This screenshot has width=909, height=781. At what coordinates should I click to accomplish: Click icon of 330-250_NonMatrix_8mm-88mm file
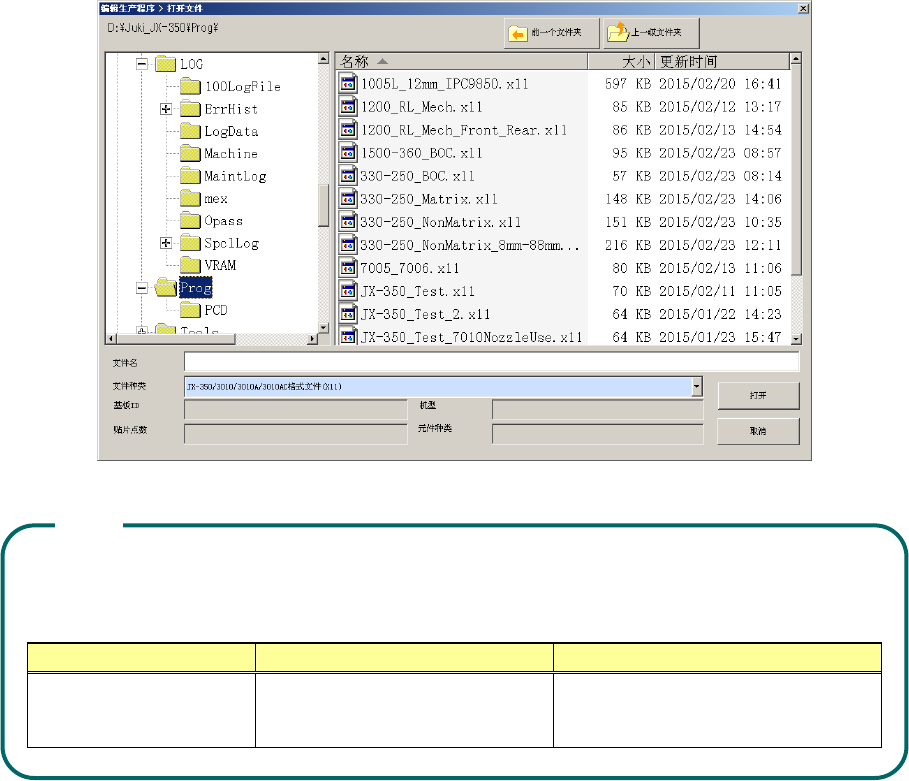point(348,245)
